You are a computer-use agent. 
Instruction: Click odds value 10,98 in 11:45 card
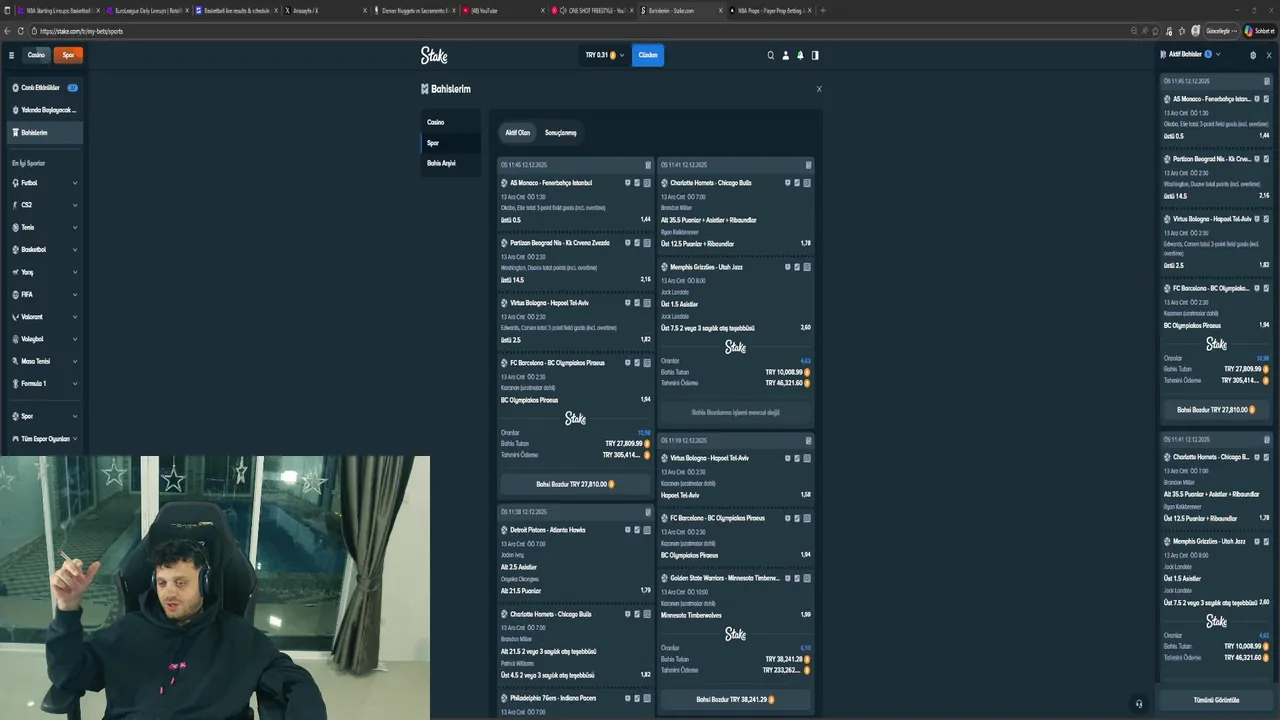(x=644, y=432)
